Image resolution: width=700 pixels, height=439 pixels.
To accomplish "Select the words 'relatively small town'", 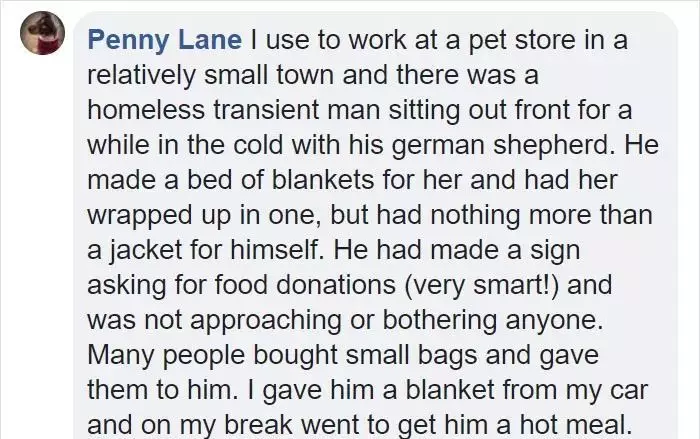I will point(210,75).
